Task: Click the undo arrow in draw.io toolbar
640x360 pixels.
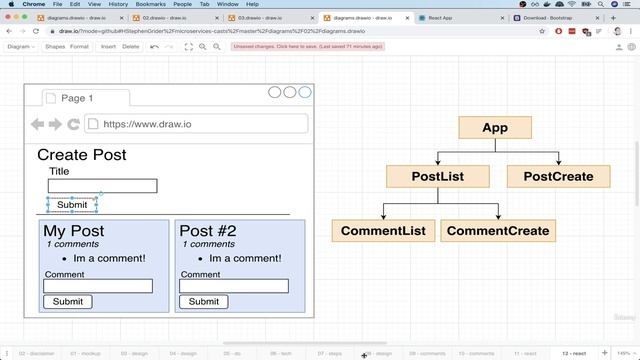Action: pyautogui.click(x=154, y=47)
